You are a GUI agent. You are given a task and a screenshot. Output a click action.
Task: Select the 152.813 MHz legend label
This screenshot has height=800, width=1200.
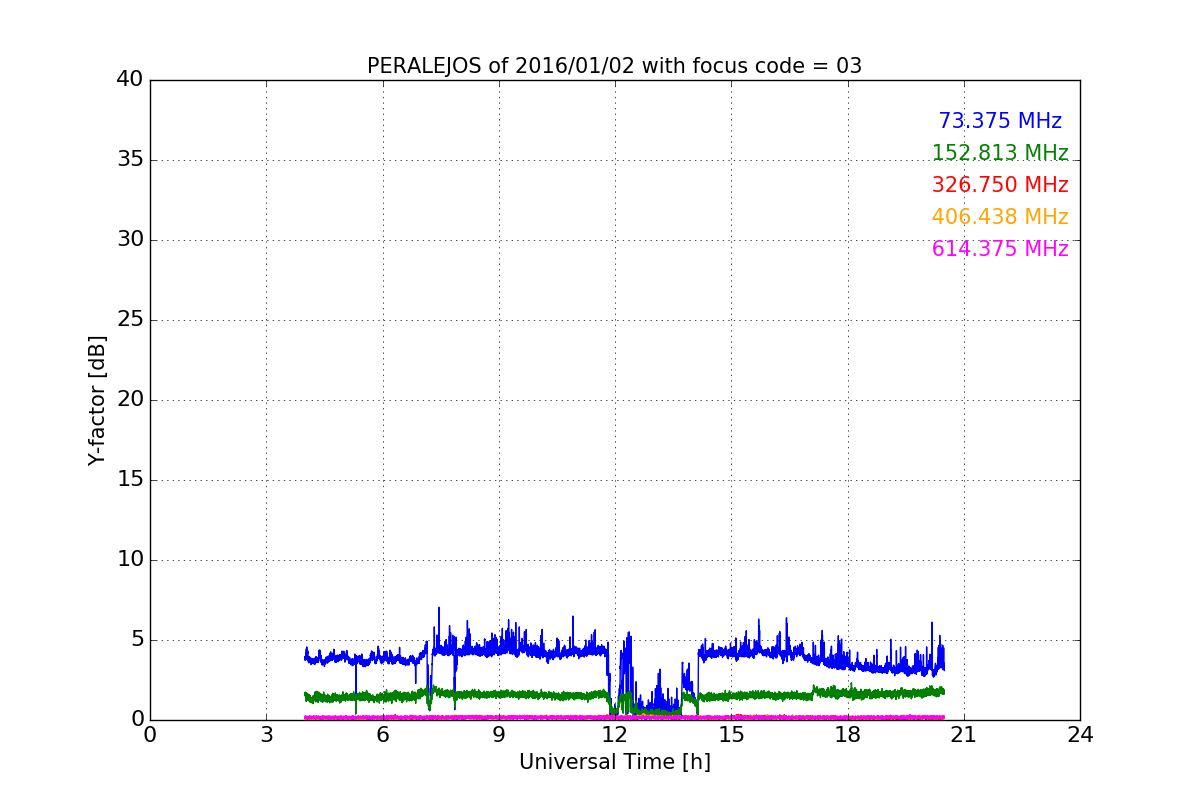point(1000,153)
